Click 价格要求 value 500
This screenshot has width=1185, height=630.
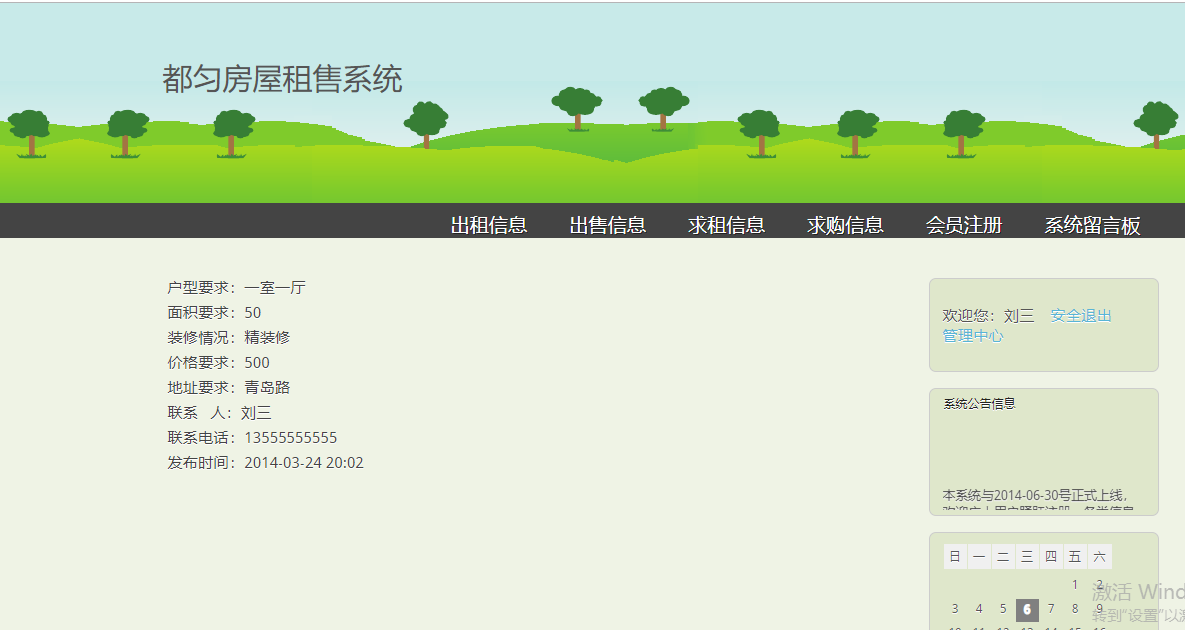pyautogui.click(x=257, y=363)
